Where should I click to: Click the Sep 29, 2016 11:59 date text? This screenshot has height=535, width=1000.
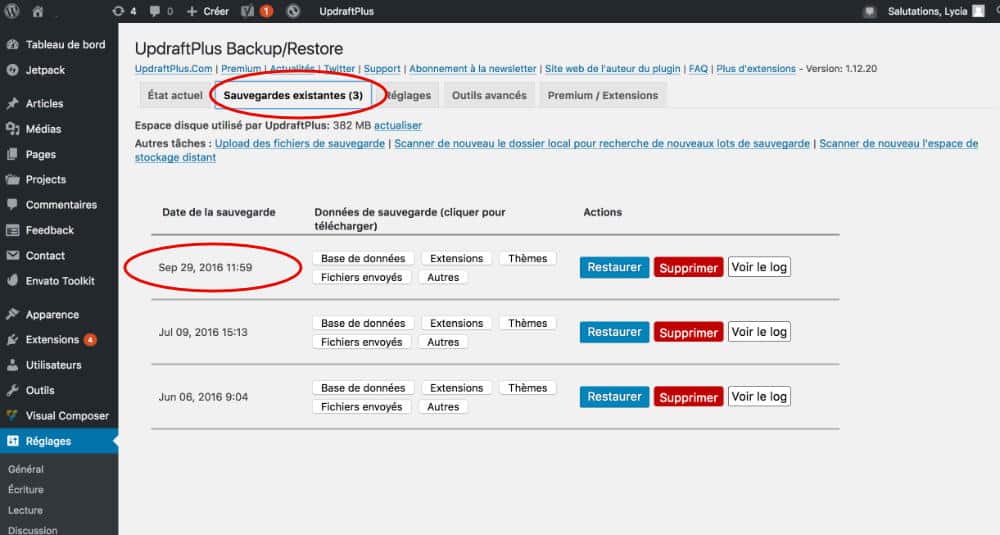(x=205, y=267)
